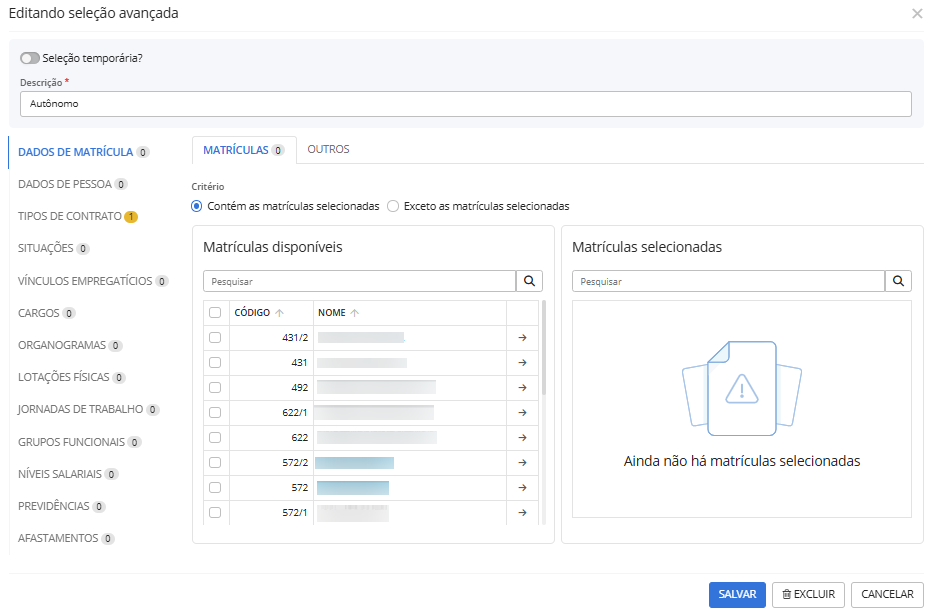
Task: Click the CÓDIGO column header
Action: coord(271,313)
